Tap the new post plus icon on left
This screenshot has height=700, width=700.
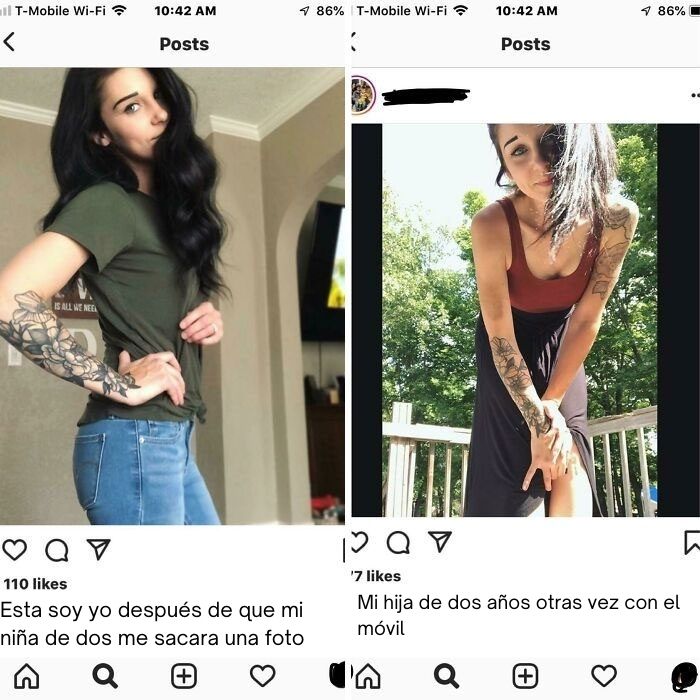coord(184,676)
